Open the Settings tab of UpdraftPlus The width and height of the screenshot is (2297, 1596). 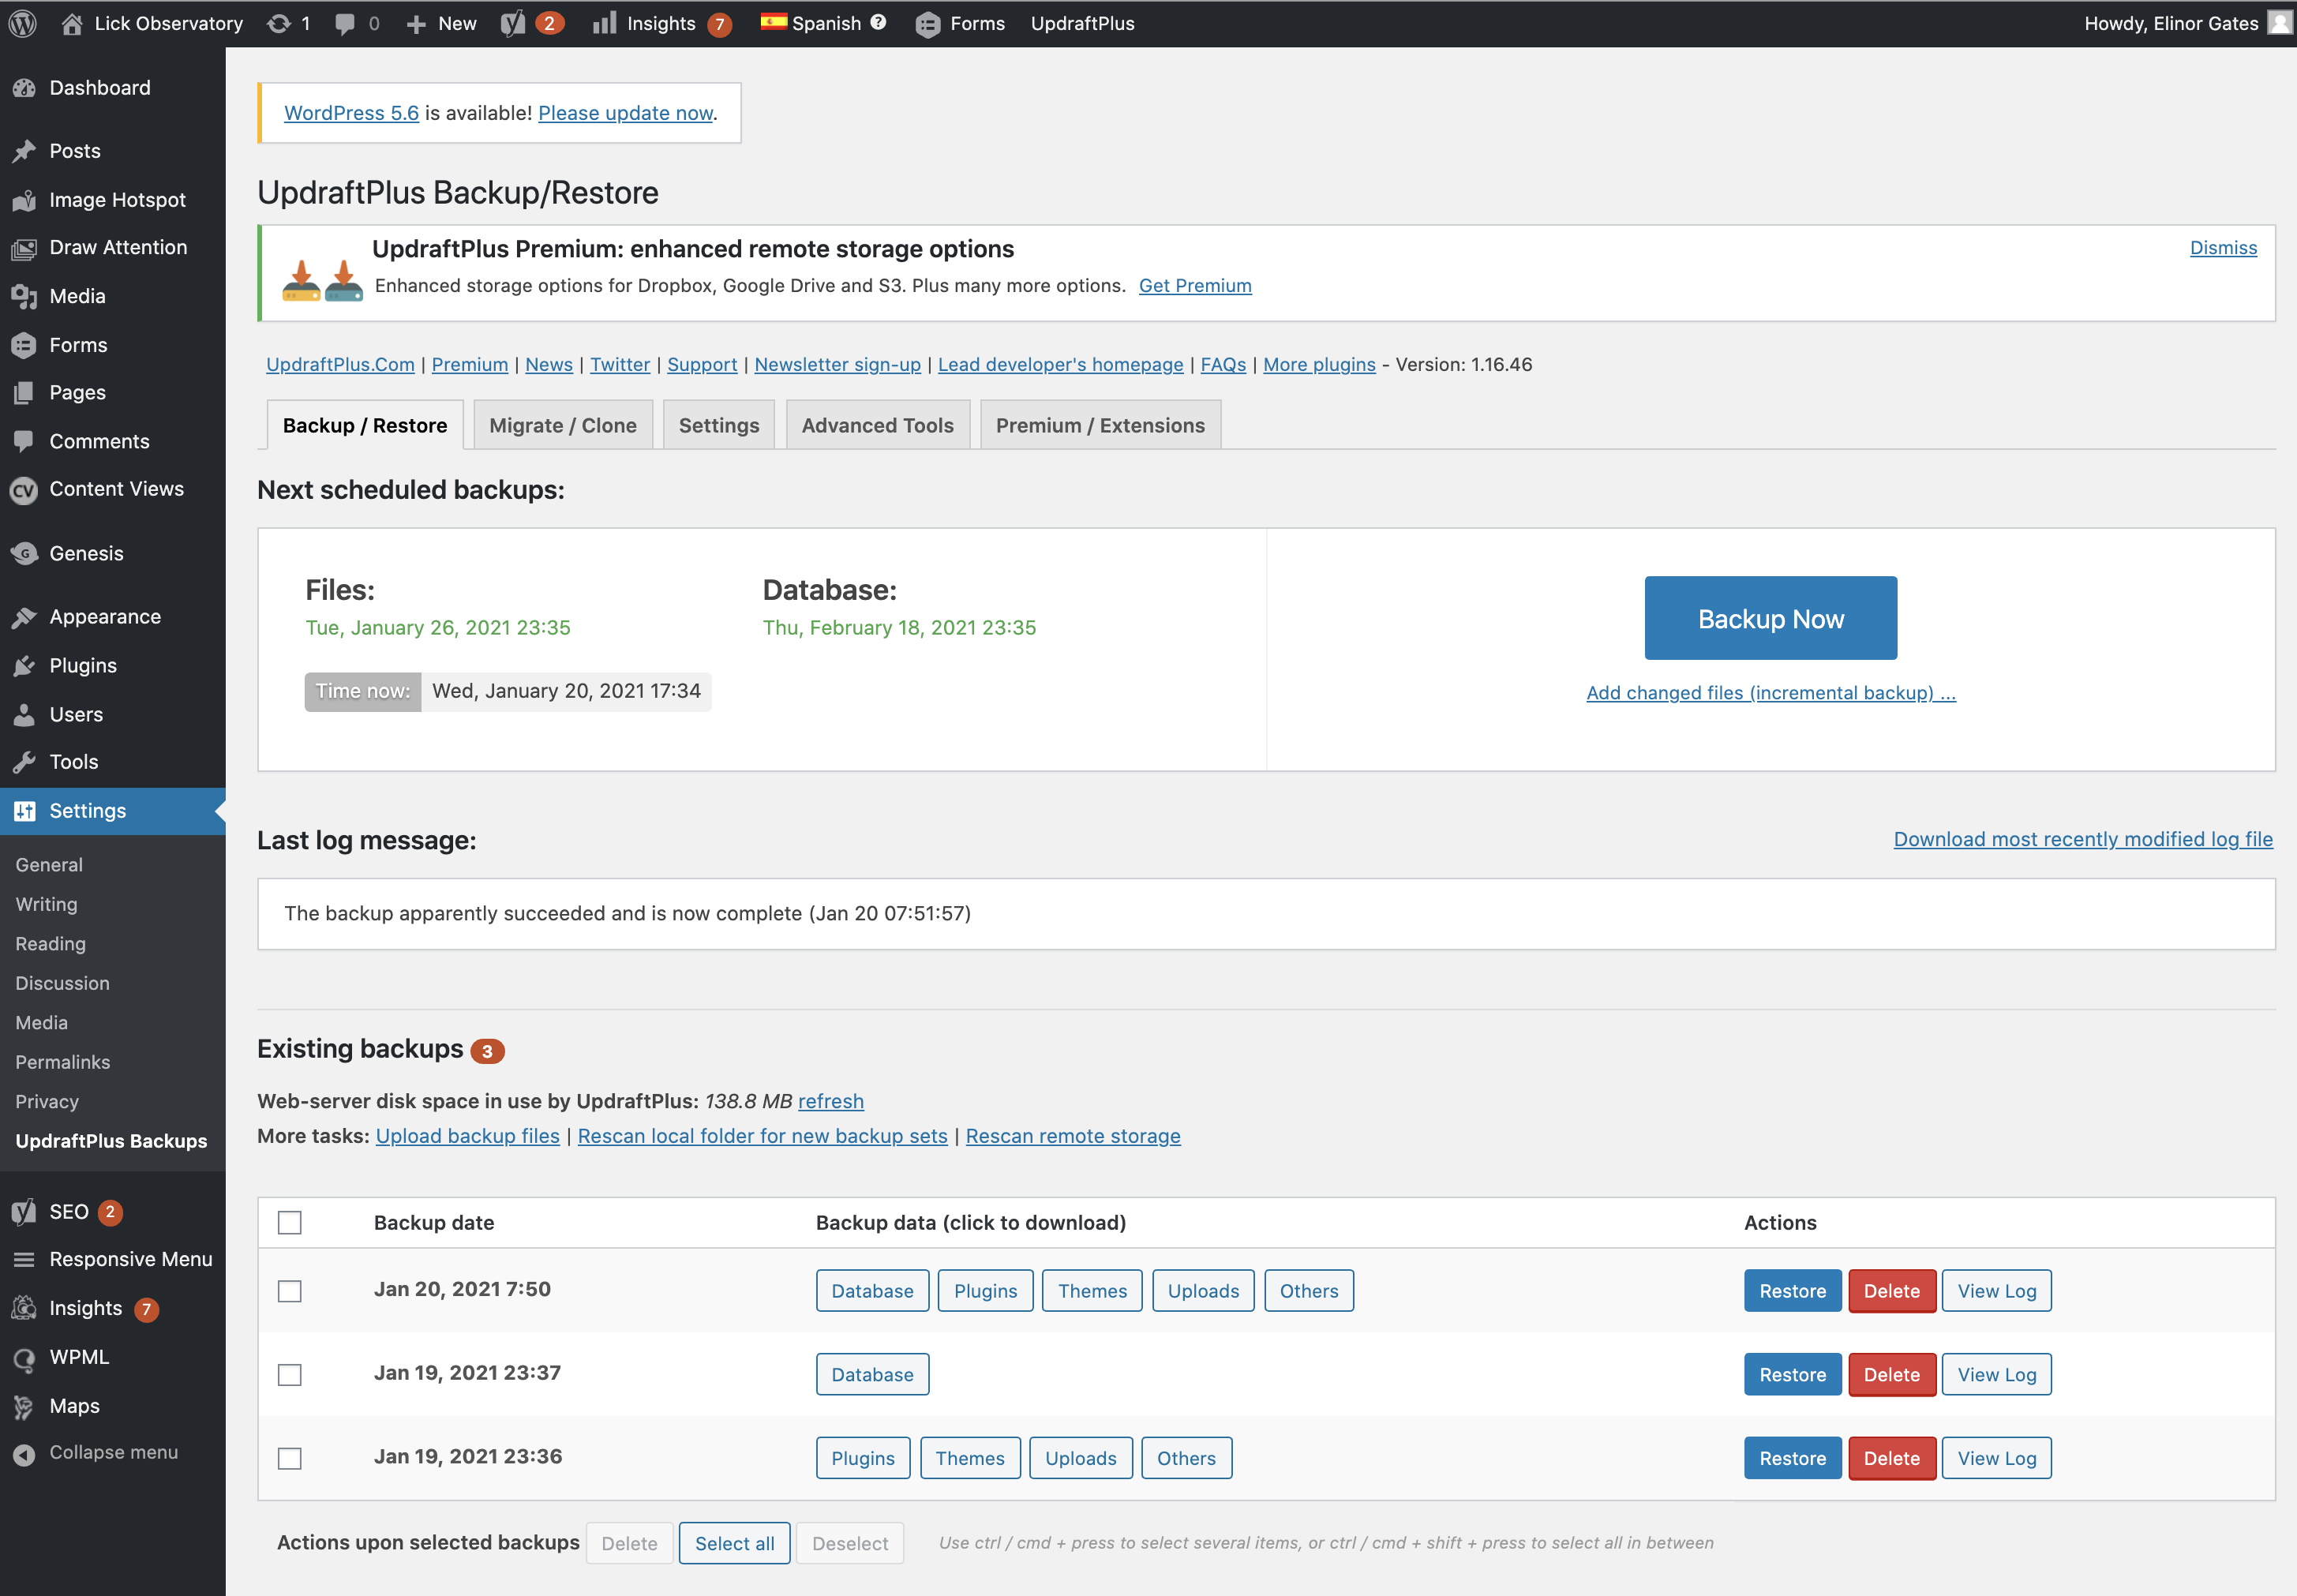[x=719, y=425]
